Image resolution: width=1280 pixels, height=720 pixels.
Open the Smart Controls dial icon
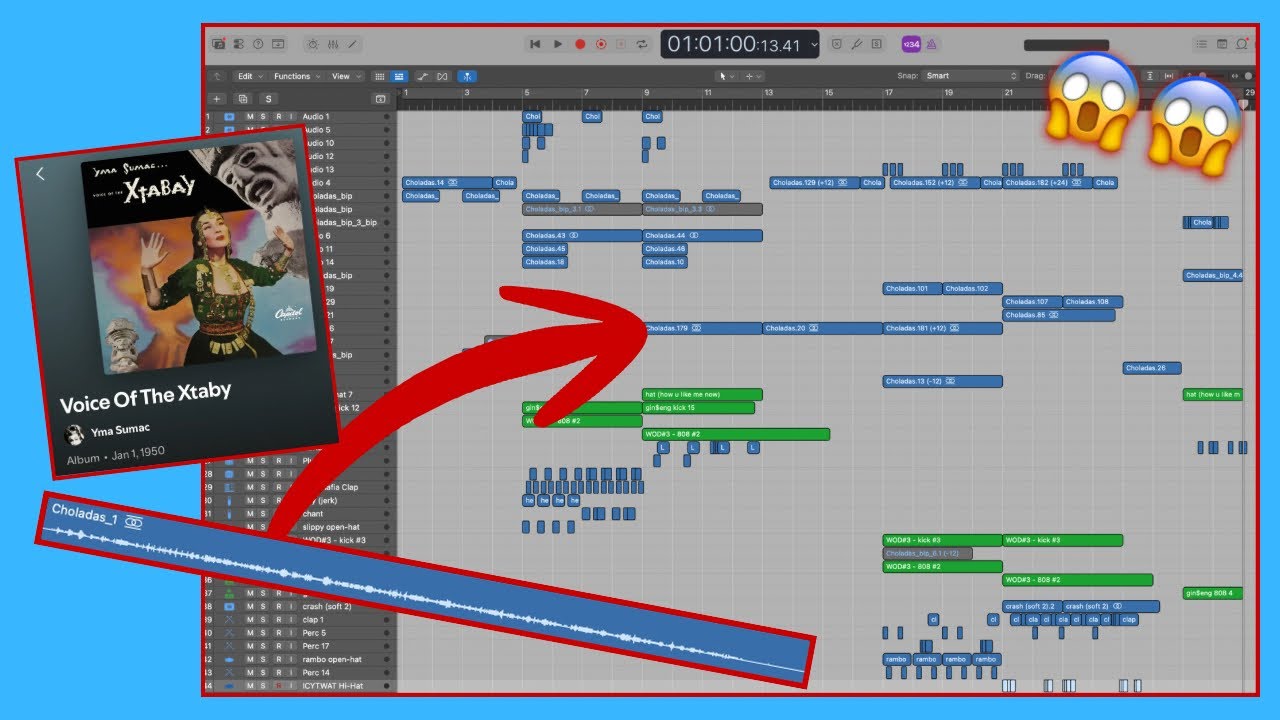(313, 44)
